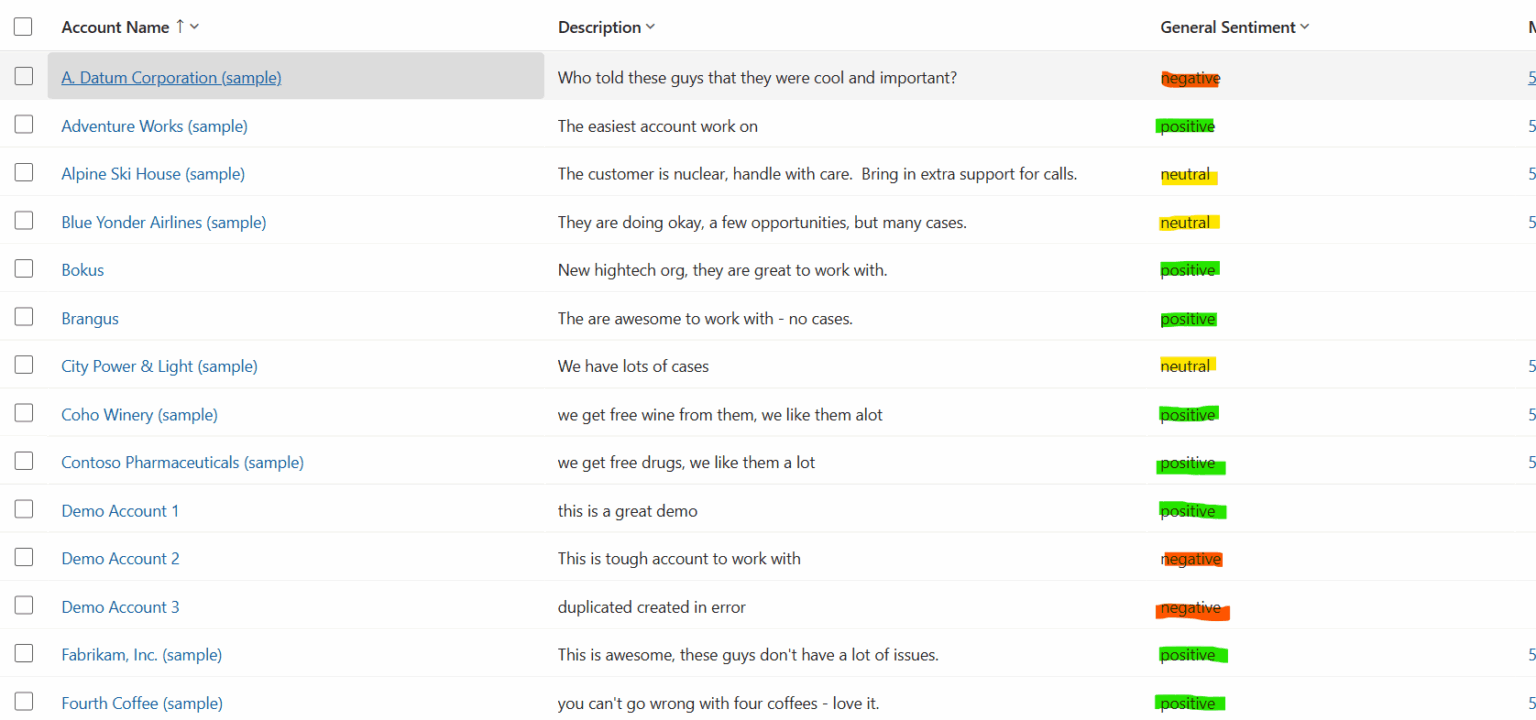The height and width of the screenshot is (720, 1536).
Task: Open the A. Datum Corporation account record
Action: point(171,77)
